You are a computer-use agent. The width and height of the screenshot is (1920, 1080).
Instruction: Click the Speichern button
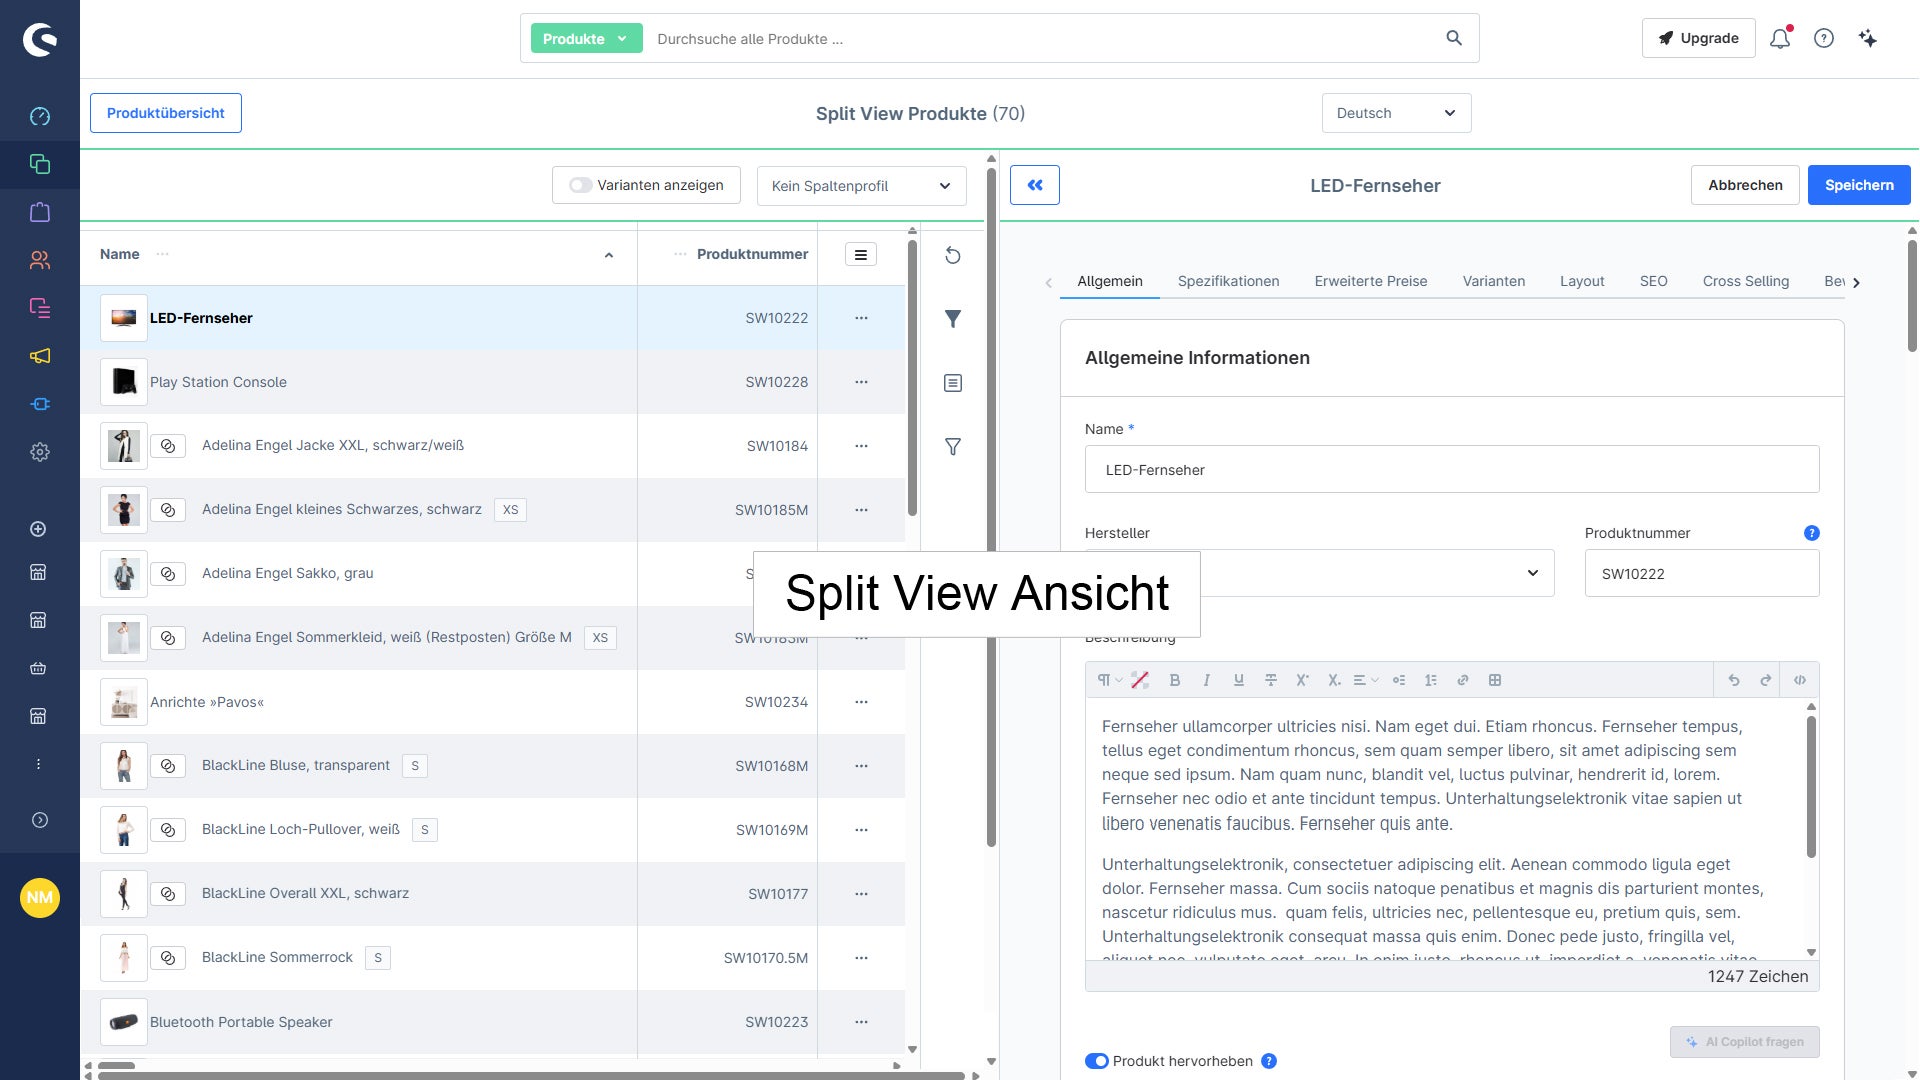1859,185
